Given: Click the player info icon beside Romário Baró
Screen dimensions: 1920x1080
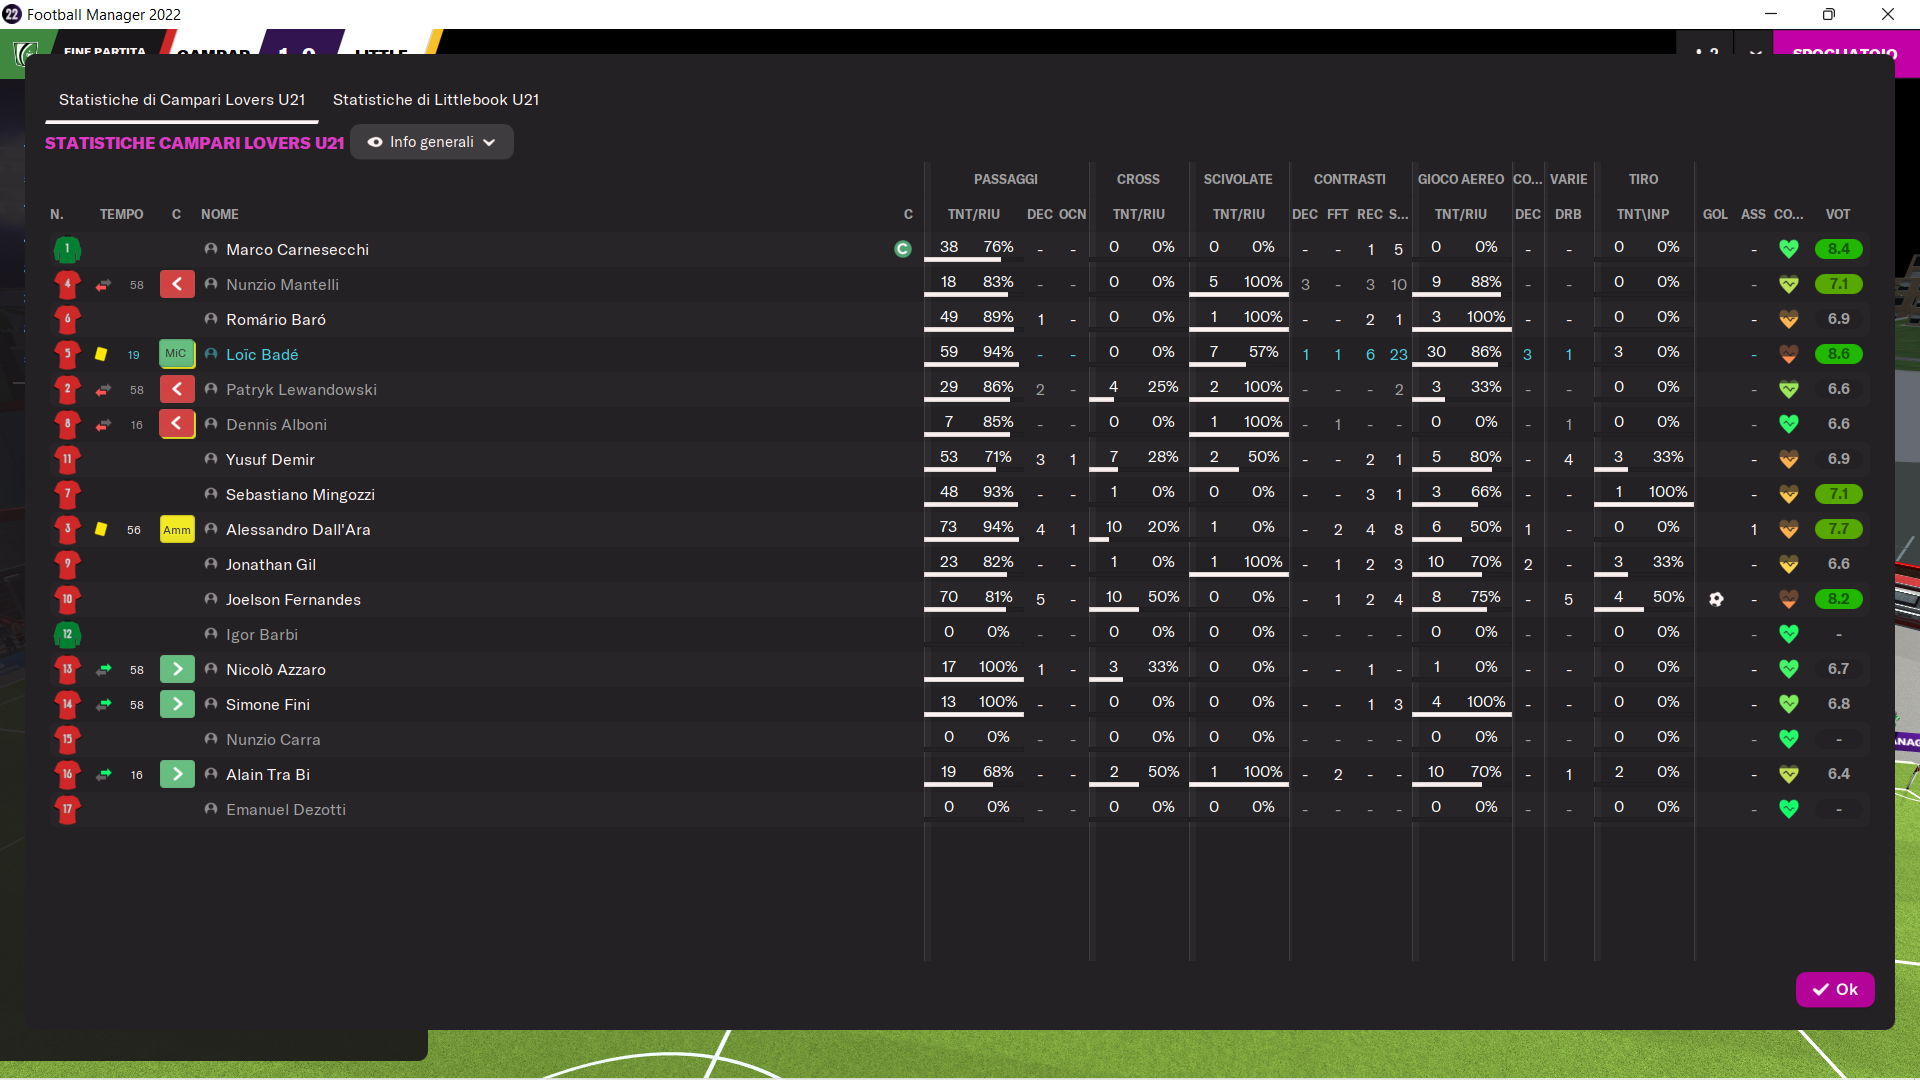Looking at the screenshot, I should [x=211, y=319].
